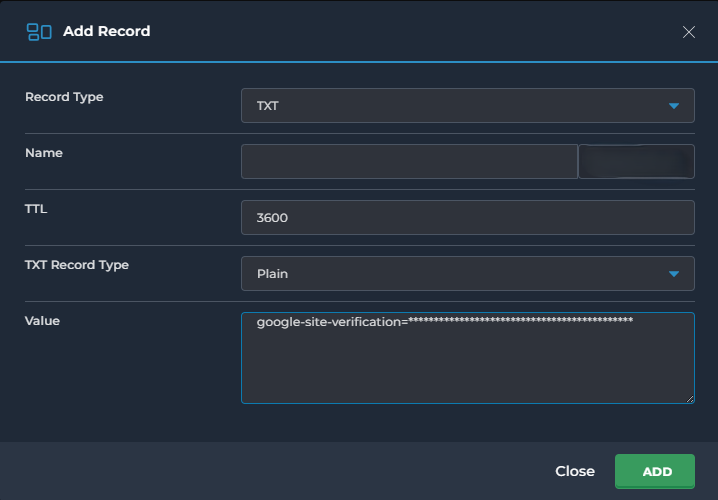This screenshot has height=500, width=718.
Task: Click the TTL label
Action: coord(36,209)
